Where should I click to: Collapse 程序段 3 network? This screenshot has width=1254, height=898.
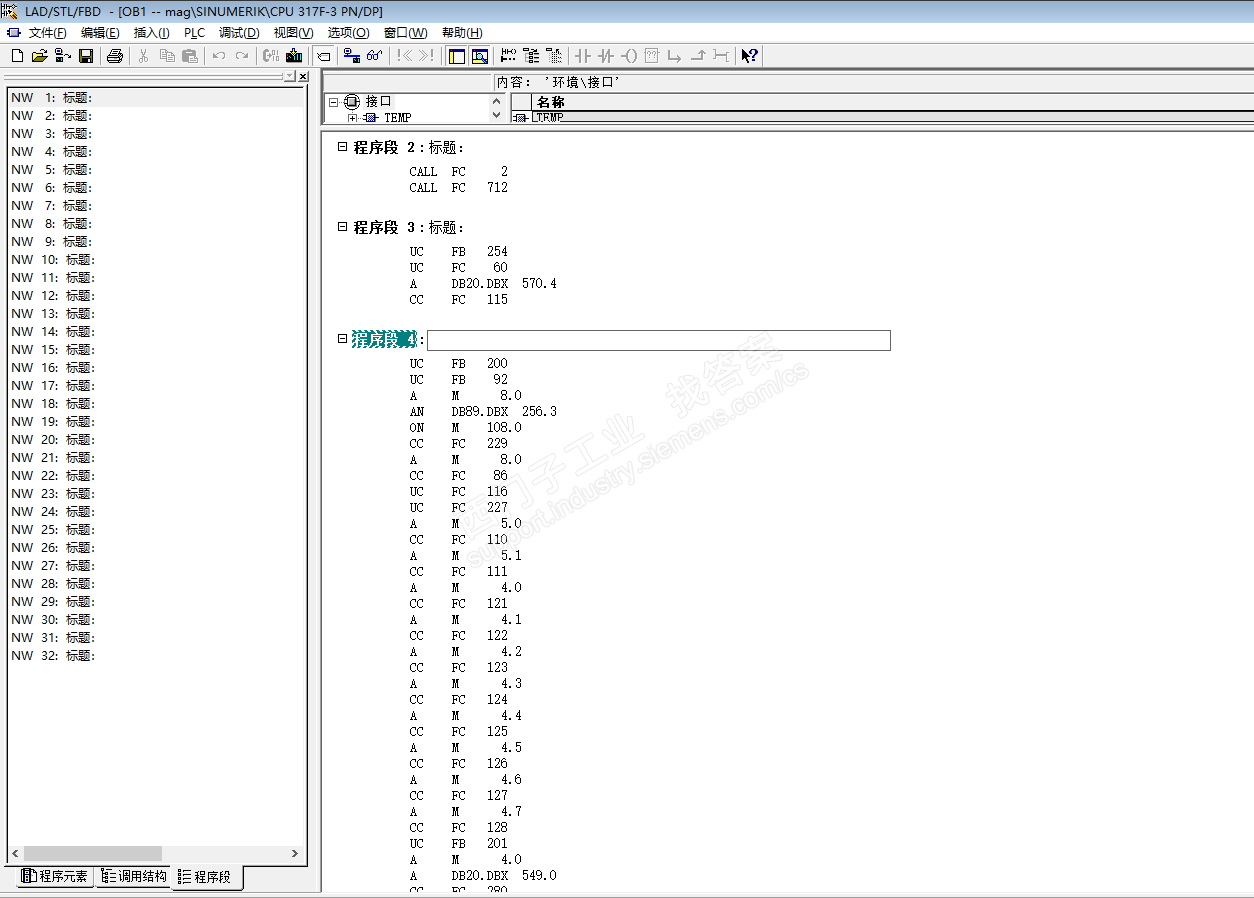[342, 226]
